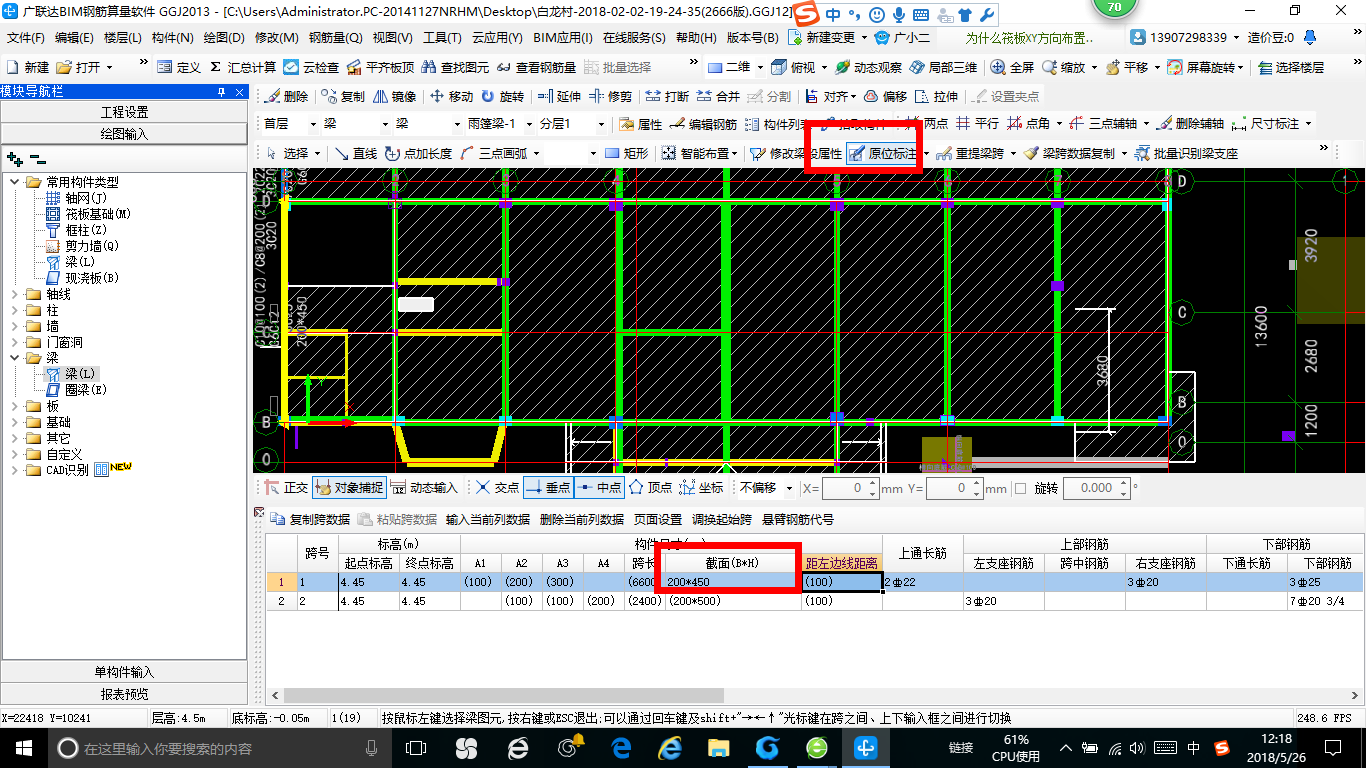Pick the 延伸 extend tool

tap(559, 97)
